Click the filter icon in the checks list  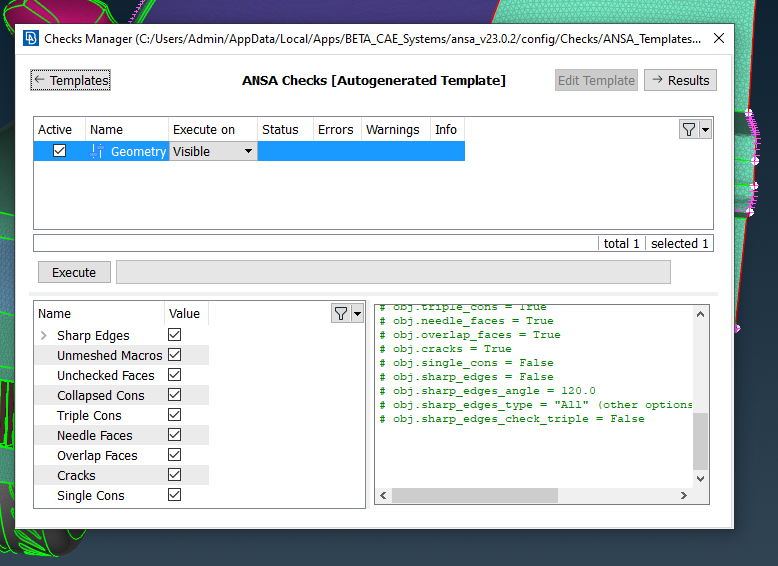click(x=689, y=130)
